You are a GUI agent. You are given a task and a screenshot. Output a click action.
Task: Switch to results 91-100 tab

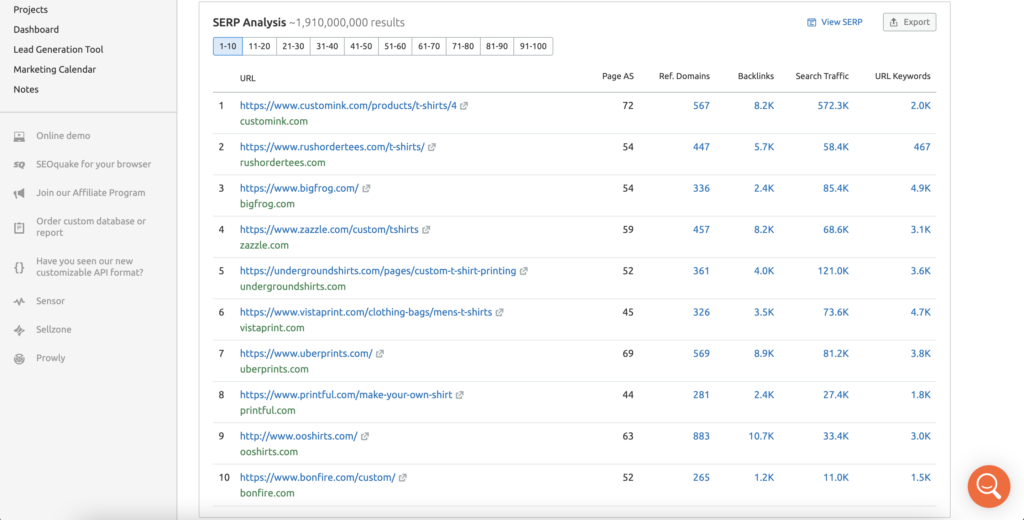(x=533, y=46)
